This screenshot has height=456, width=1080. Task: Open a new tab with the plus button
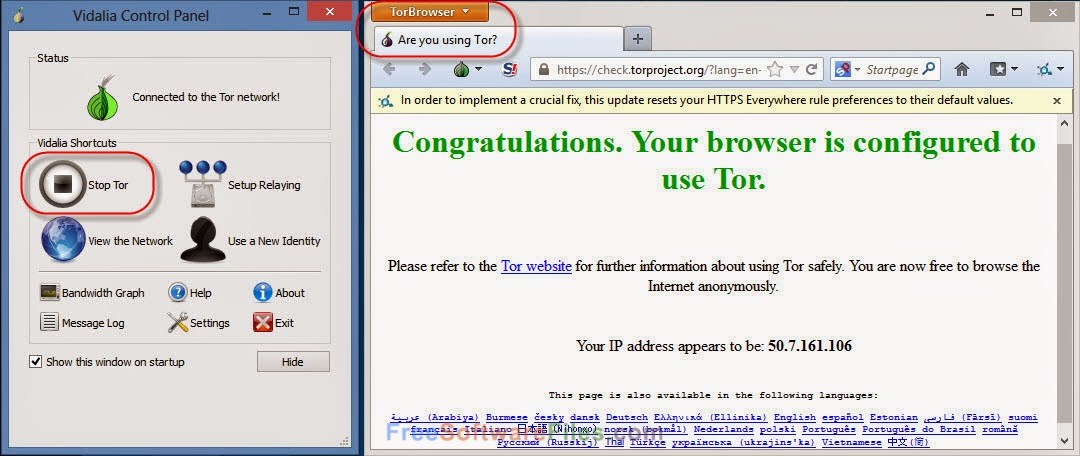click(x=638, y=39)
